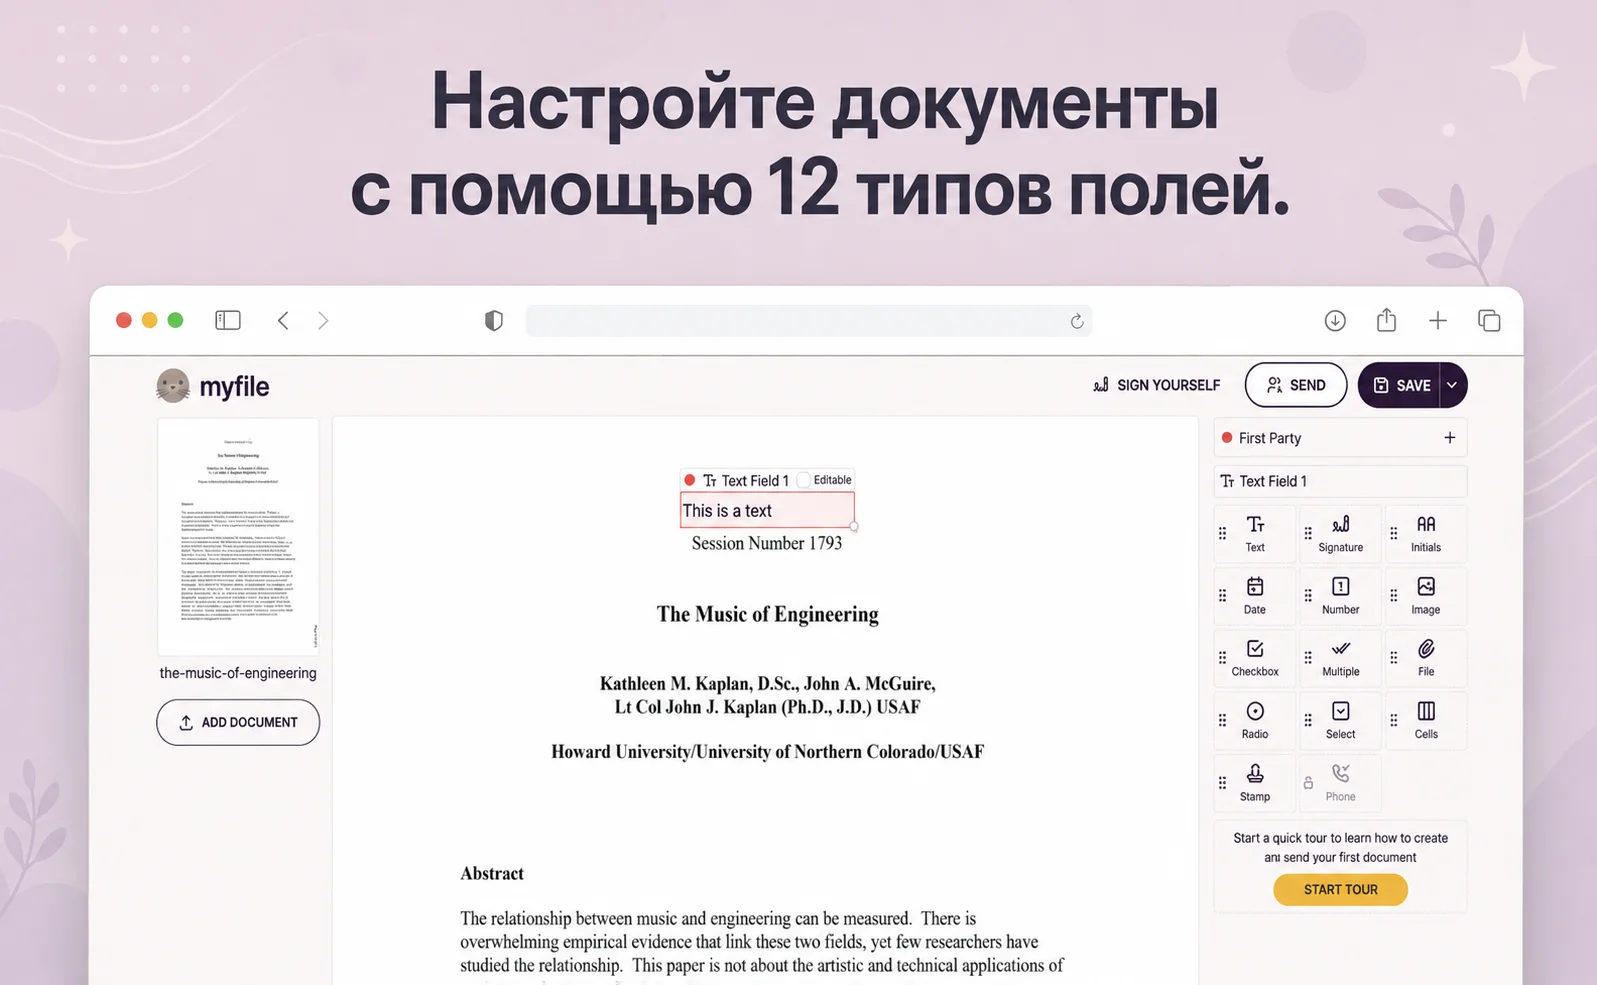Click the 'Howard University' affiliation line
1597x985 pixels.
(x=767, y=752)
